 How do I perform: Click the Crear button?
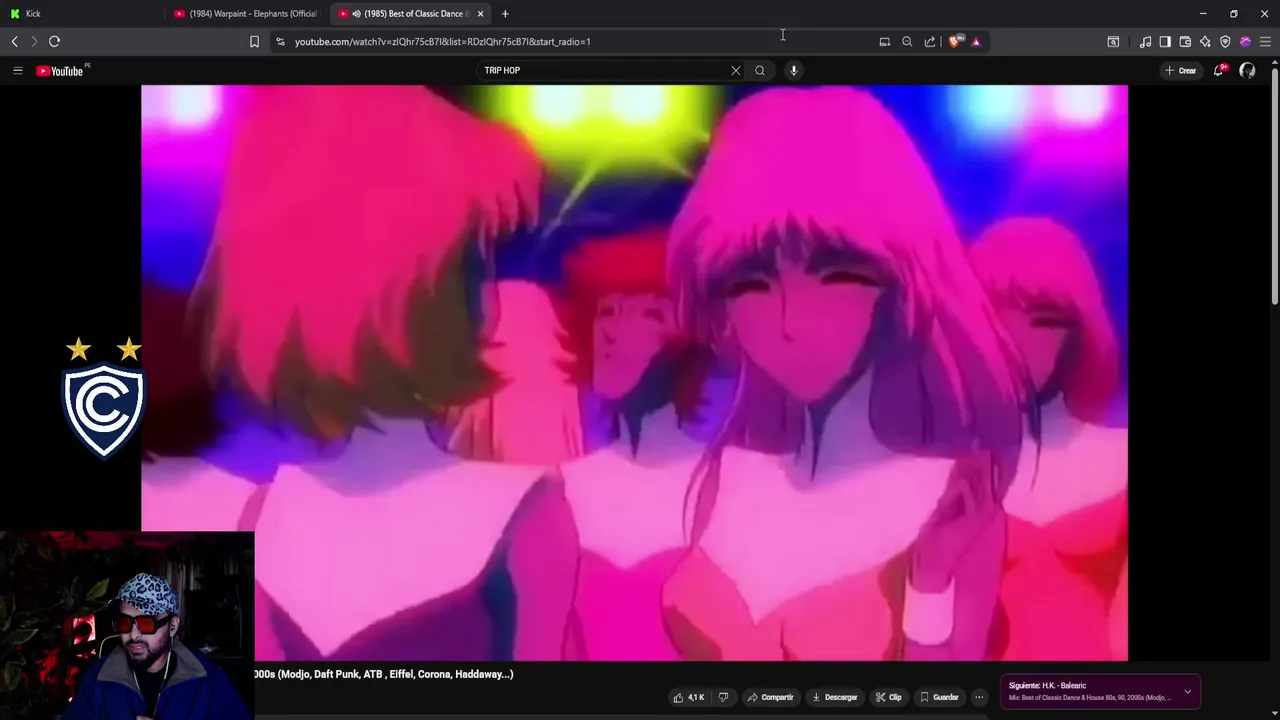(x=1181, y=70)
